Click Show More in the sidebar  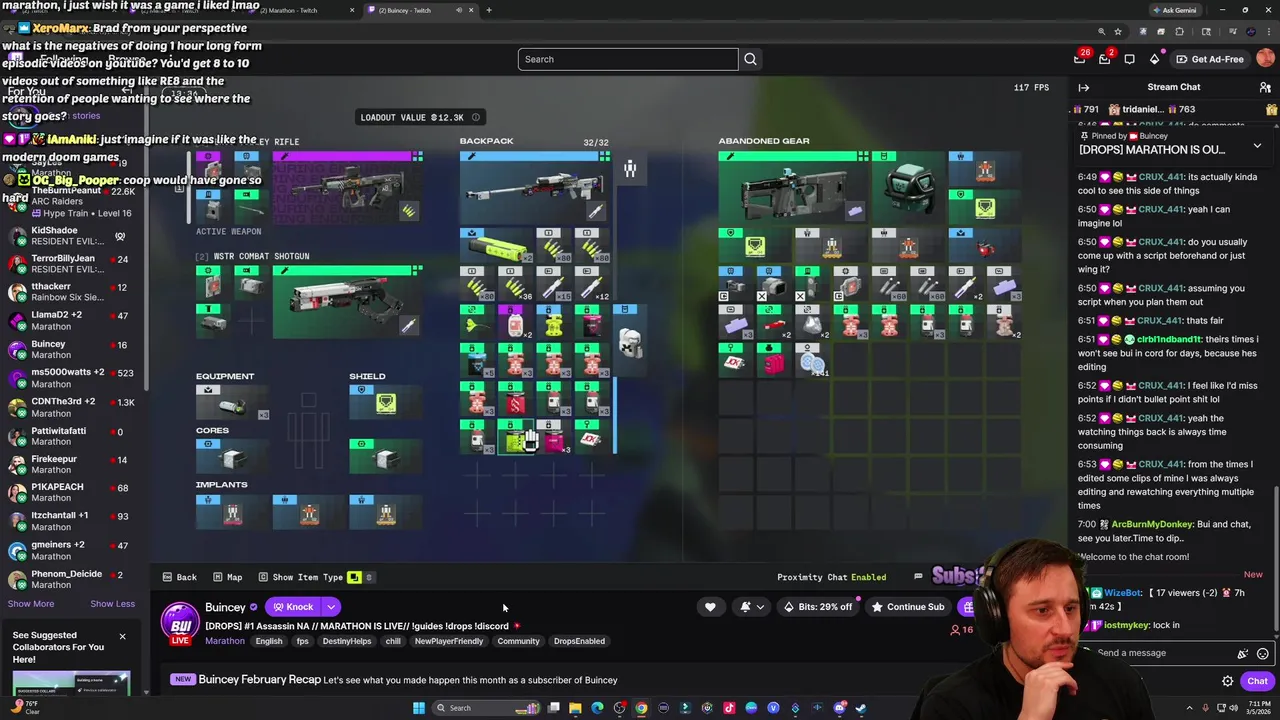pyautogui.click(x=31, y=604)
